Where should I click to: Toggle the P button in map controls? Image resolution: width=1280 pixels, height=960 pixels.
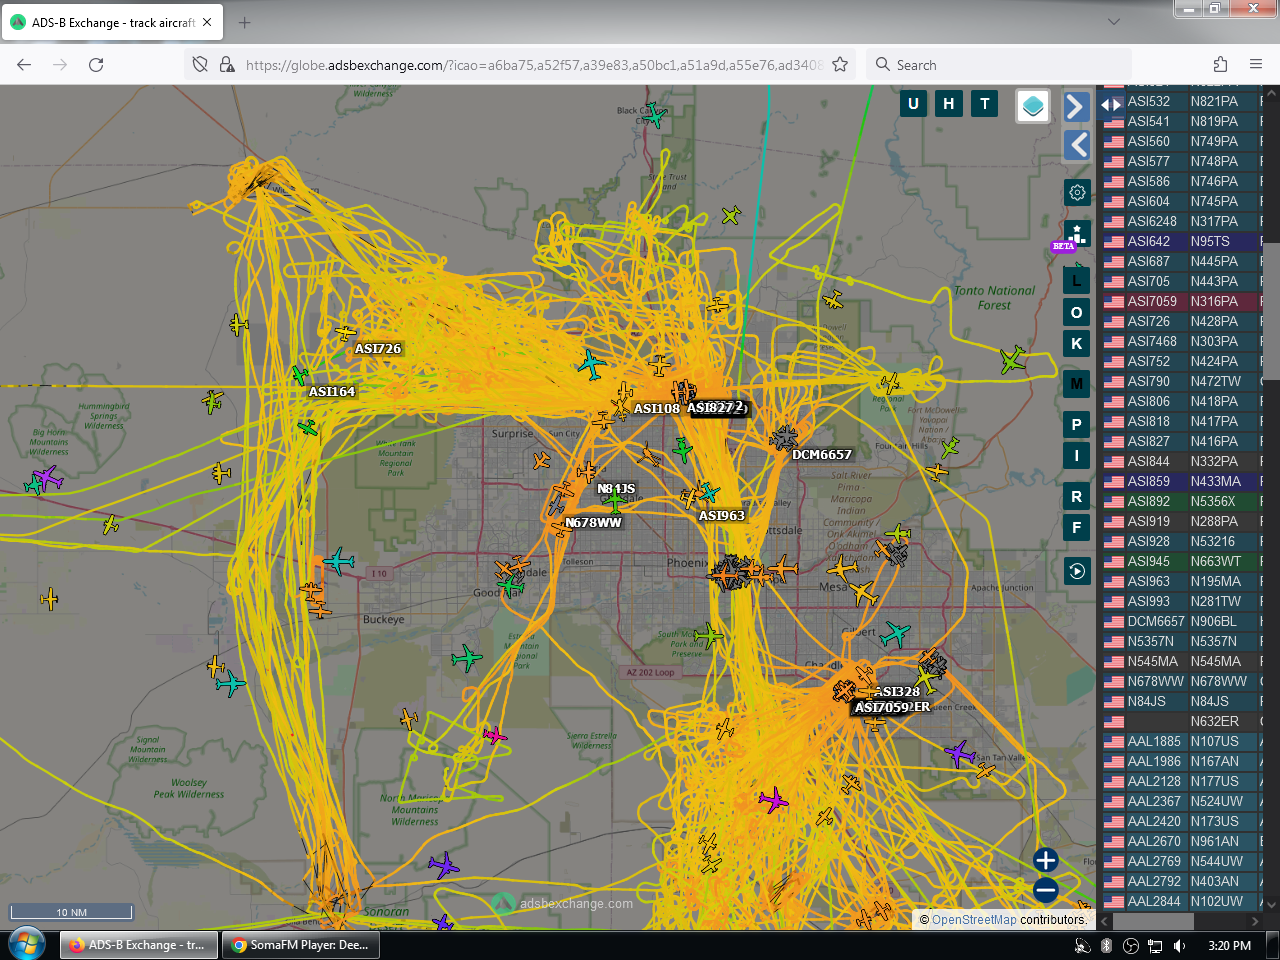1077,424
